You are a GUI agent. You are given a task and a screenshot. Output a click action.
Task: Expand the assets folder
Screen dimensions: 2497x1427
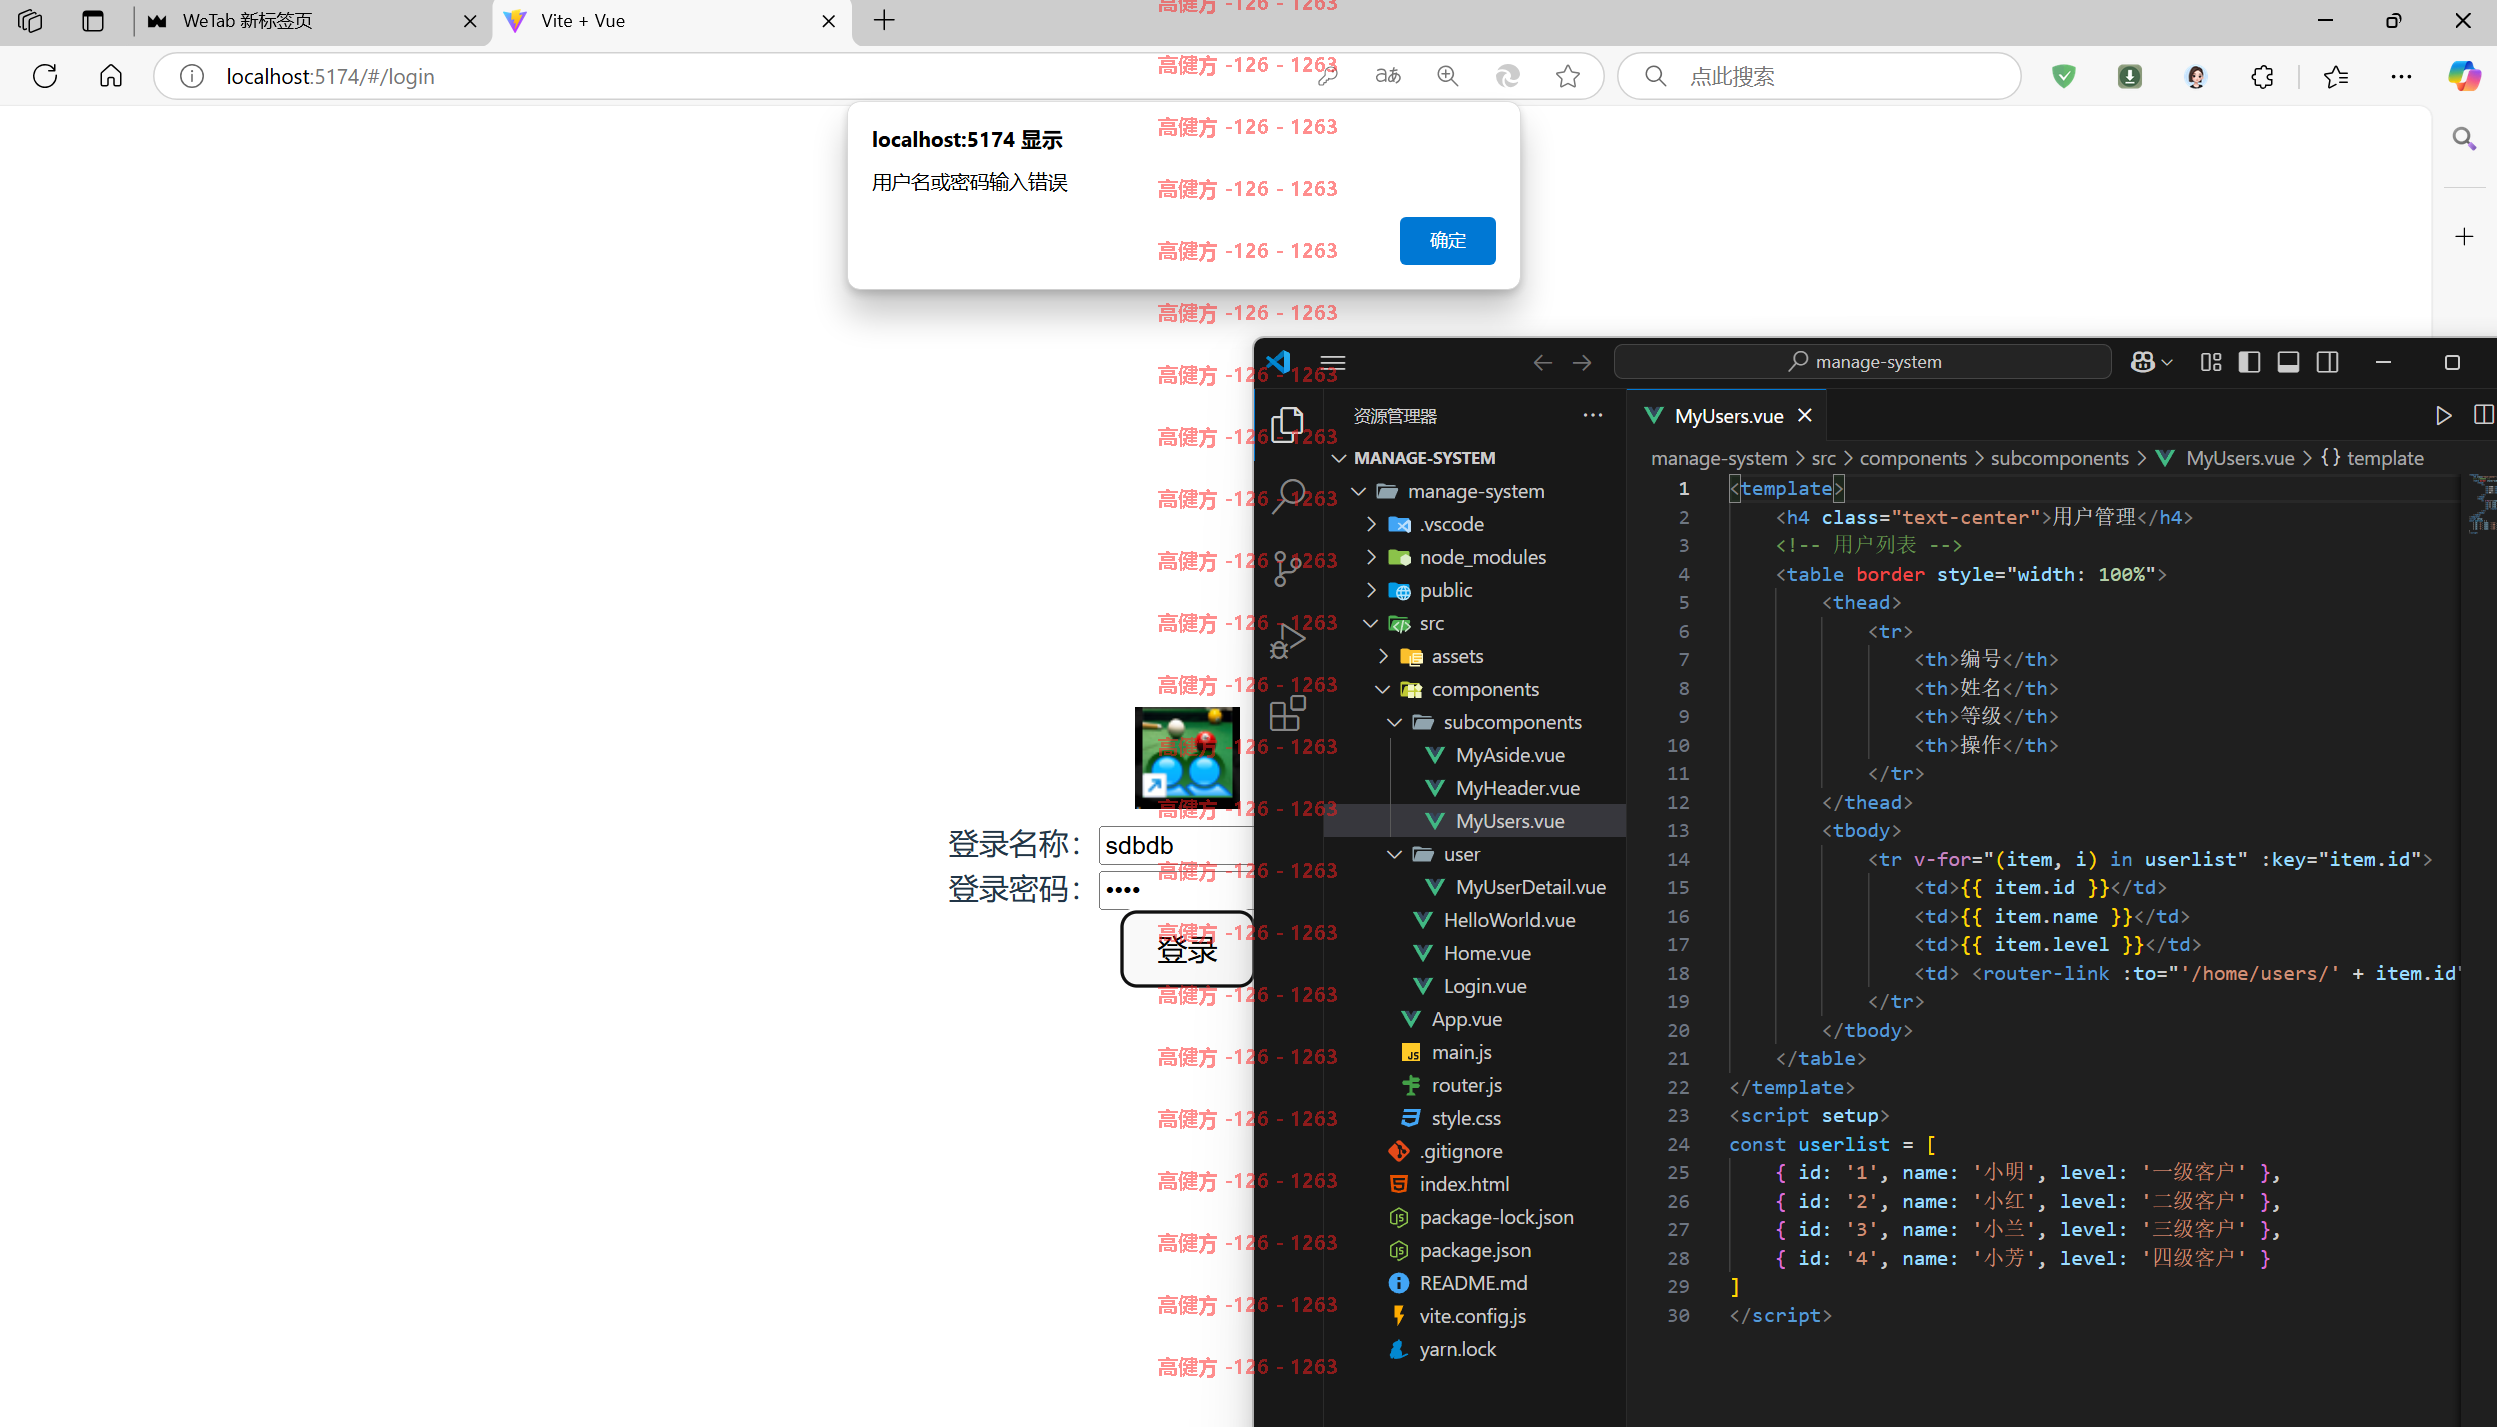[x=1383, y=656]
